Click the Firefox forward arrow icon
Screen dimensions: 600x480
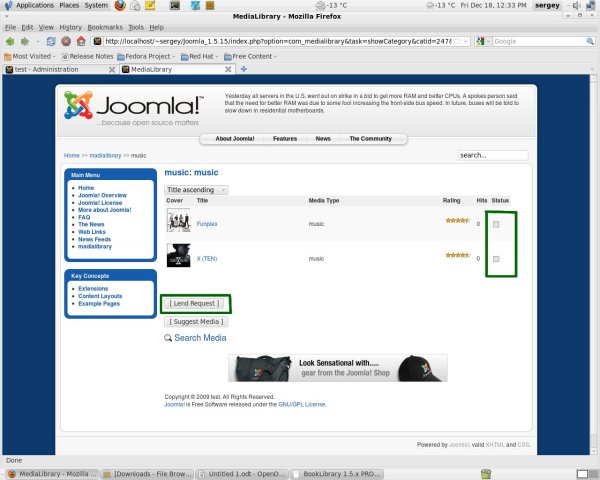click(25, 41)
